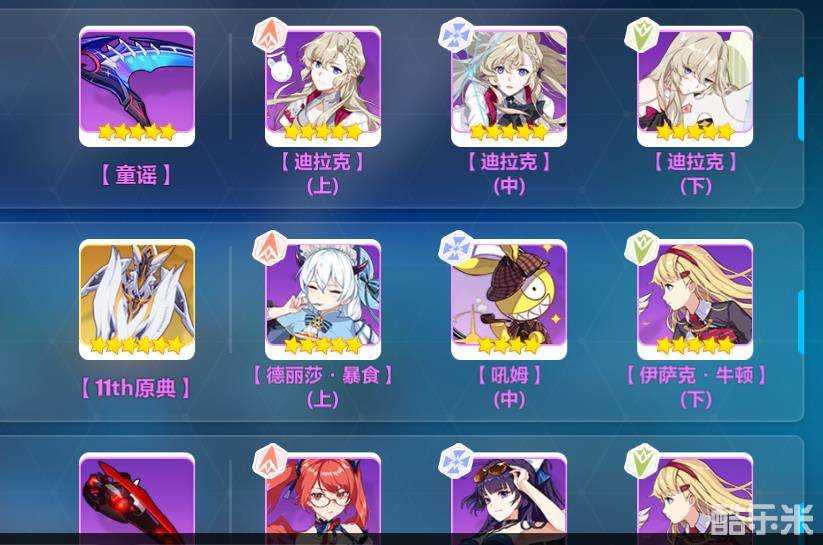Click the 【11th原典】 label text
Viewport: 823px width, 545px height.
[136, 388]
